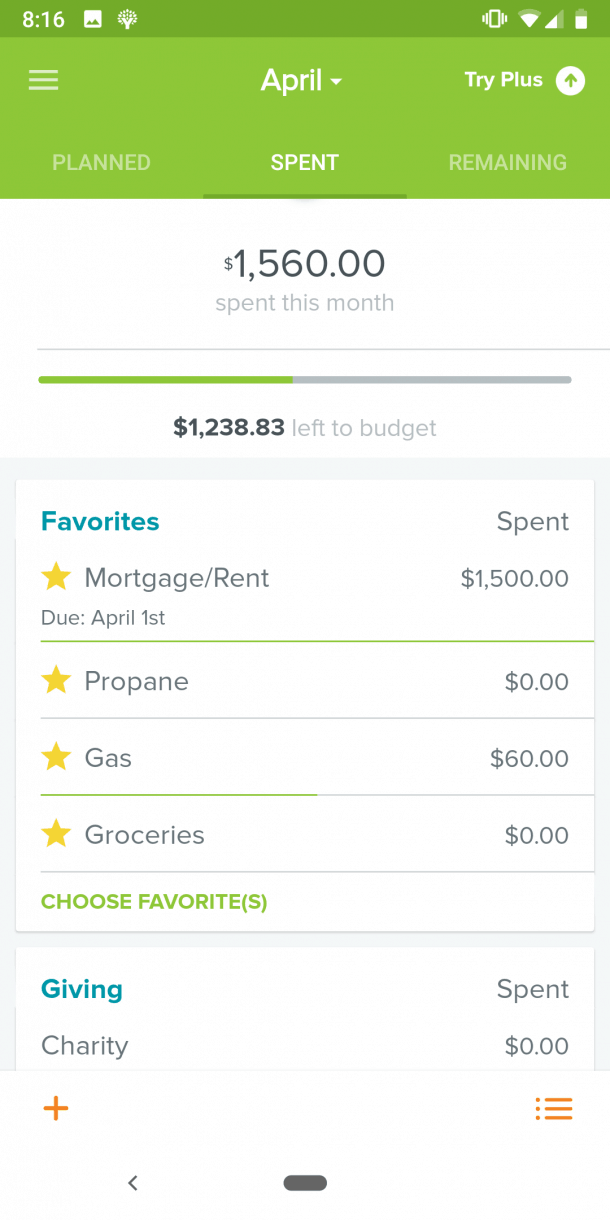The width and height of the screenshot is (610, 1220).
Task: Open the April month selector dropdown
Action: [302, 80]
